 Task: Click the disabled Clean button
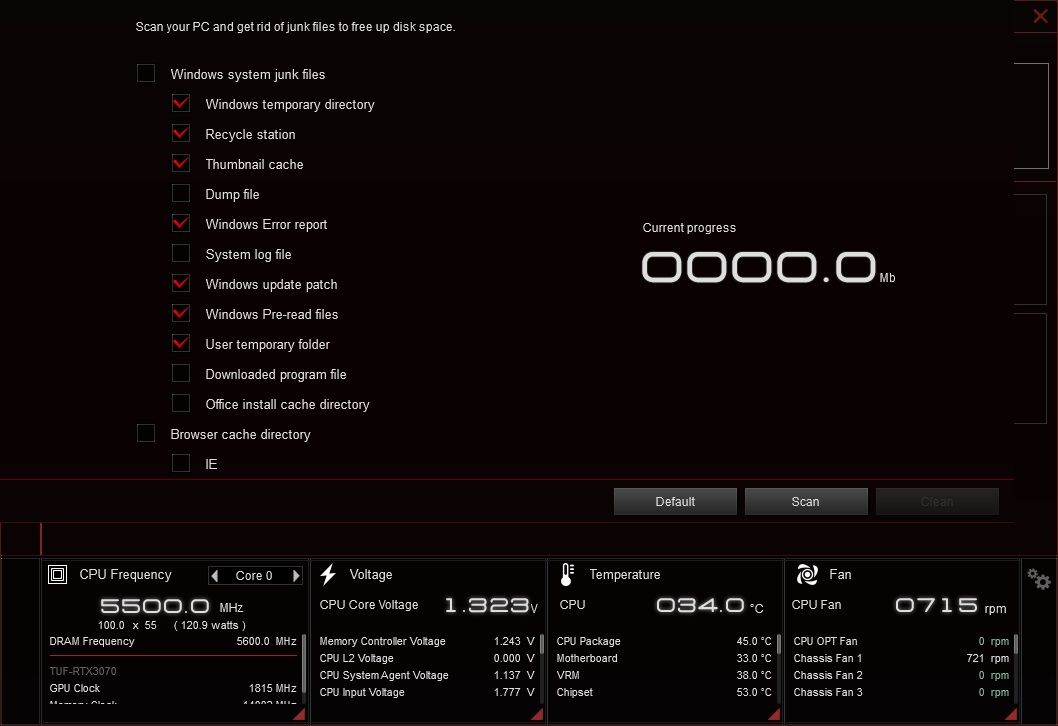(x=937, y=501)
